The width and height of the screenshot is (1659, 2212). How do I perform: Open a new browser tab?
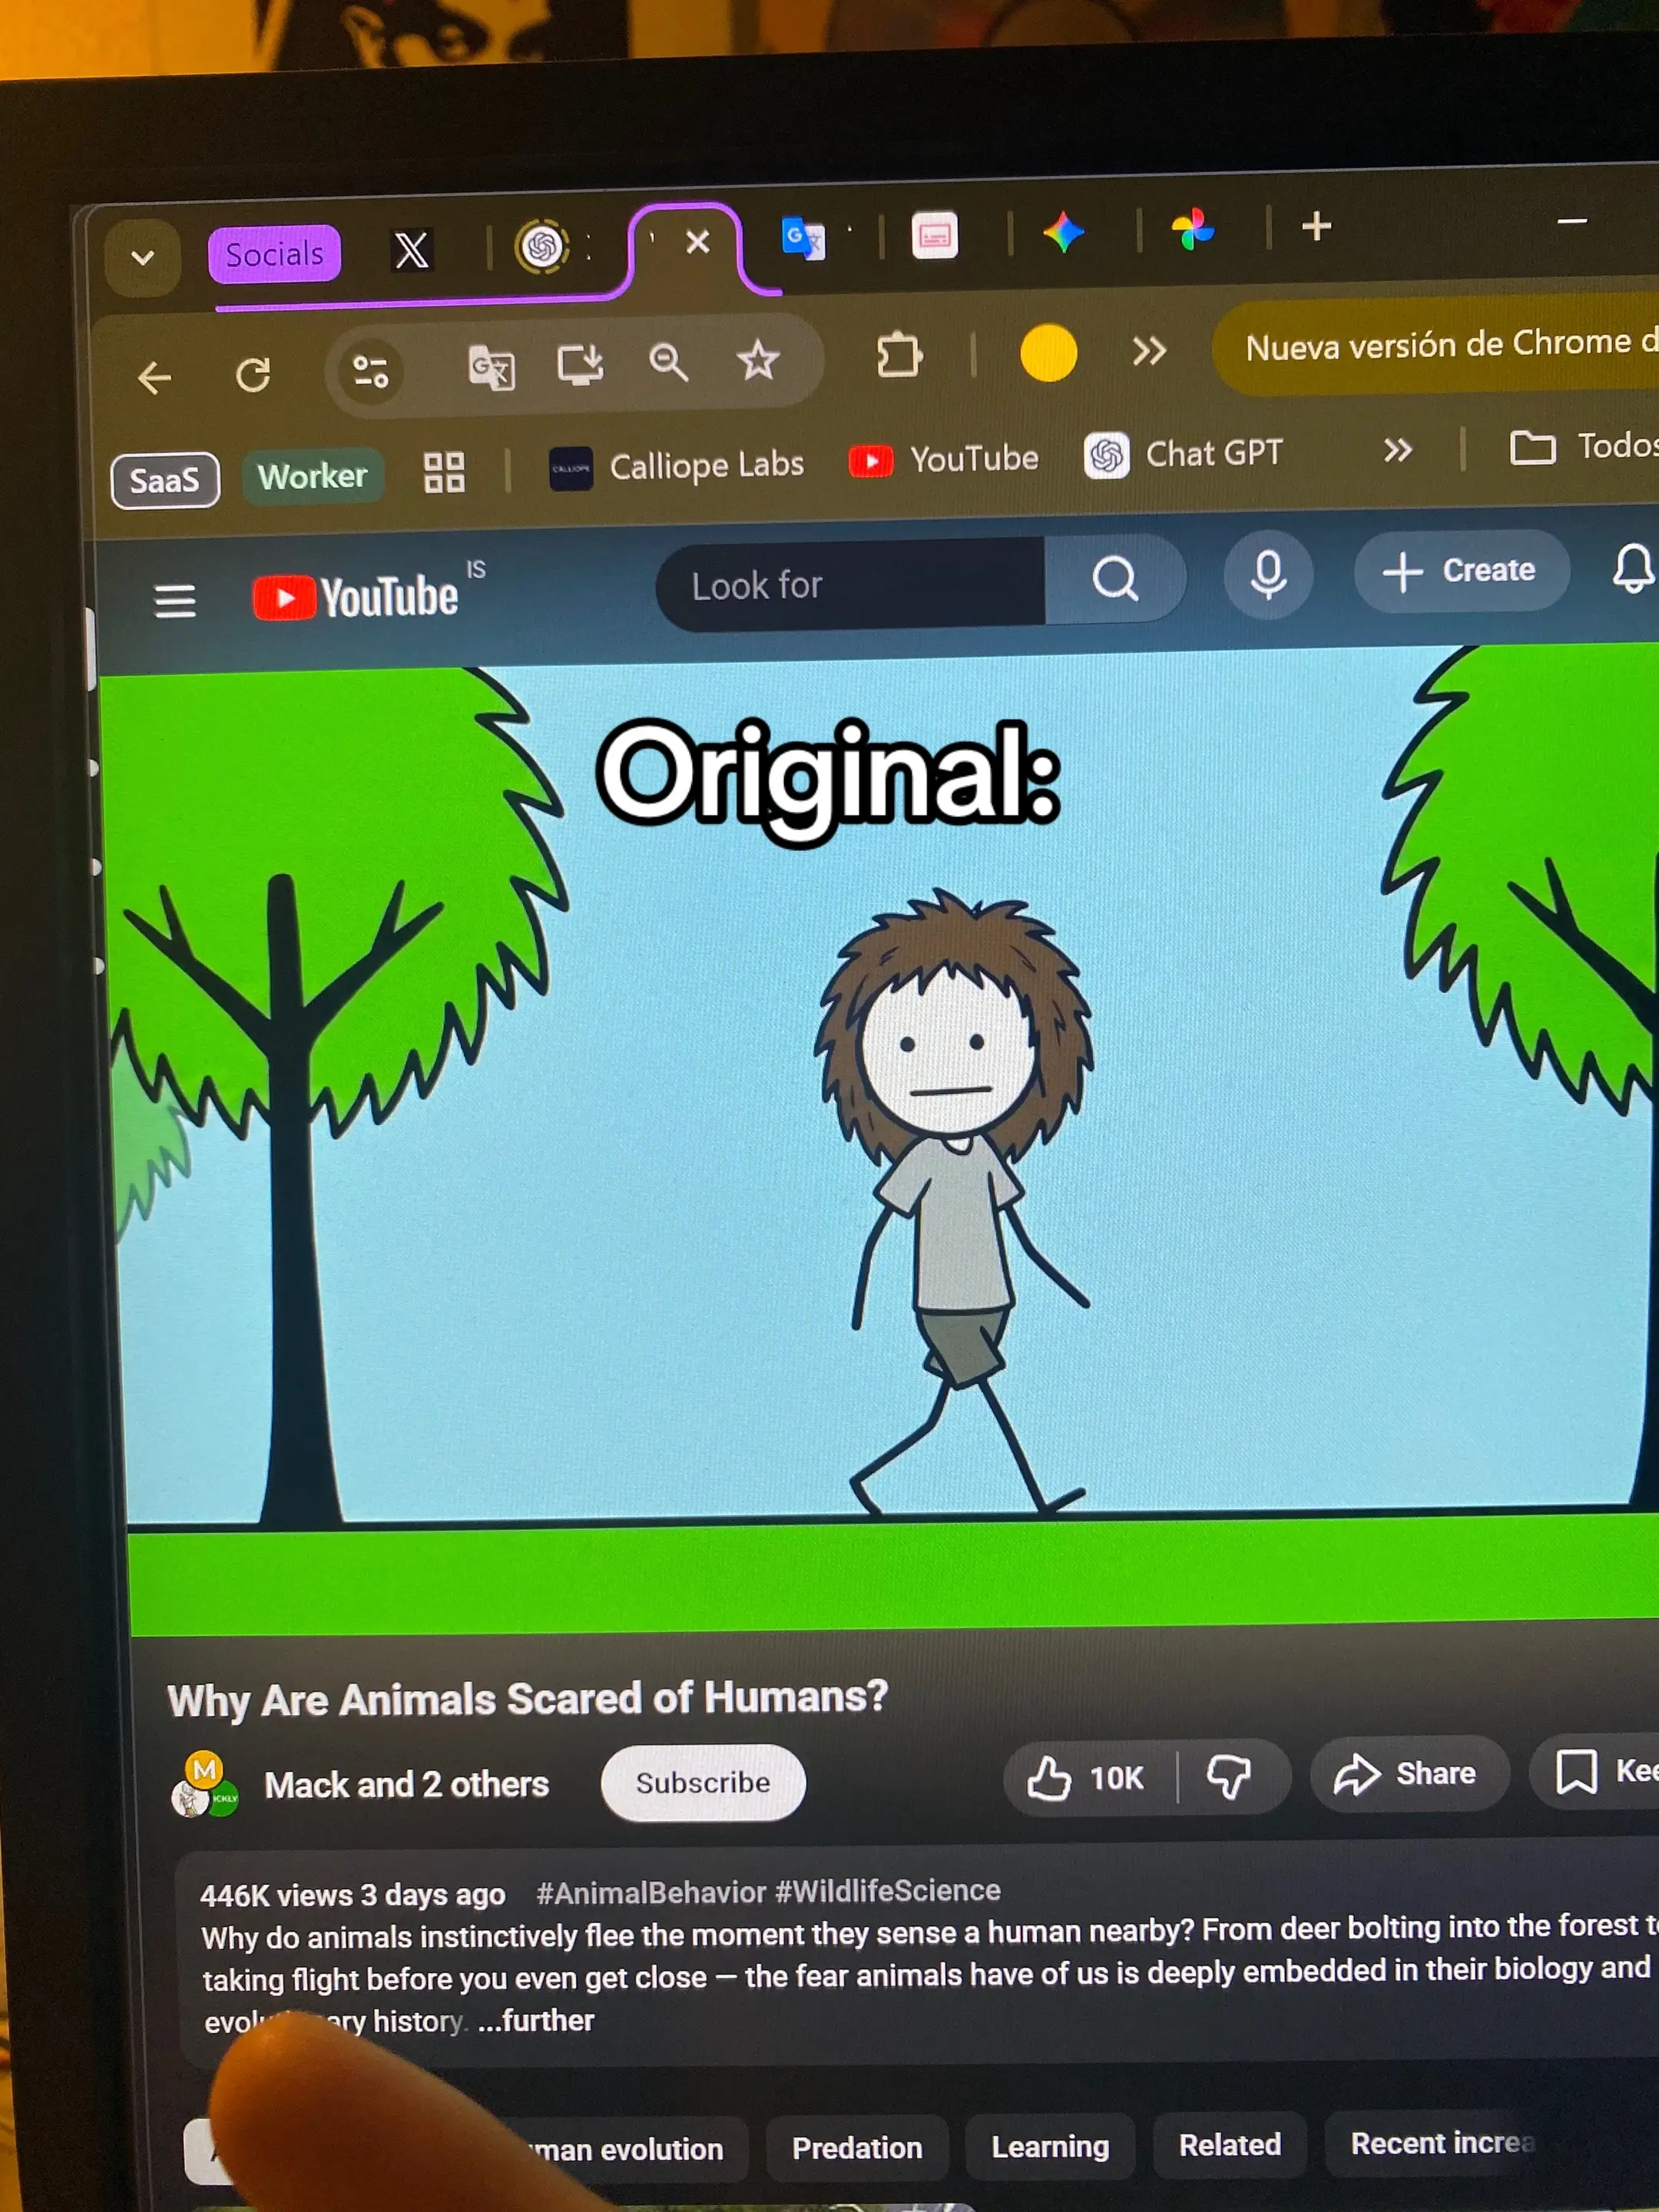tap(1316, 226)
